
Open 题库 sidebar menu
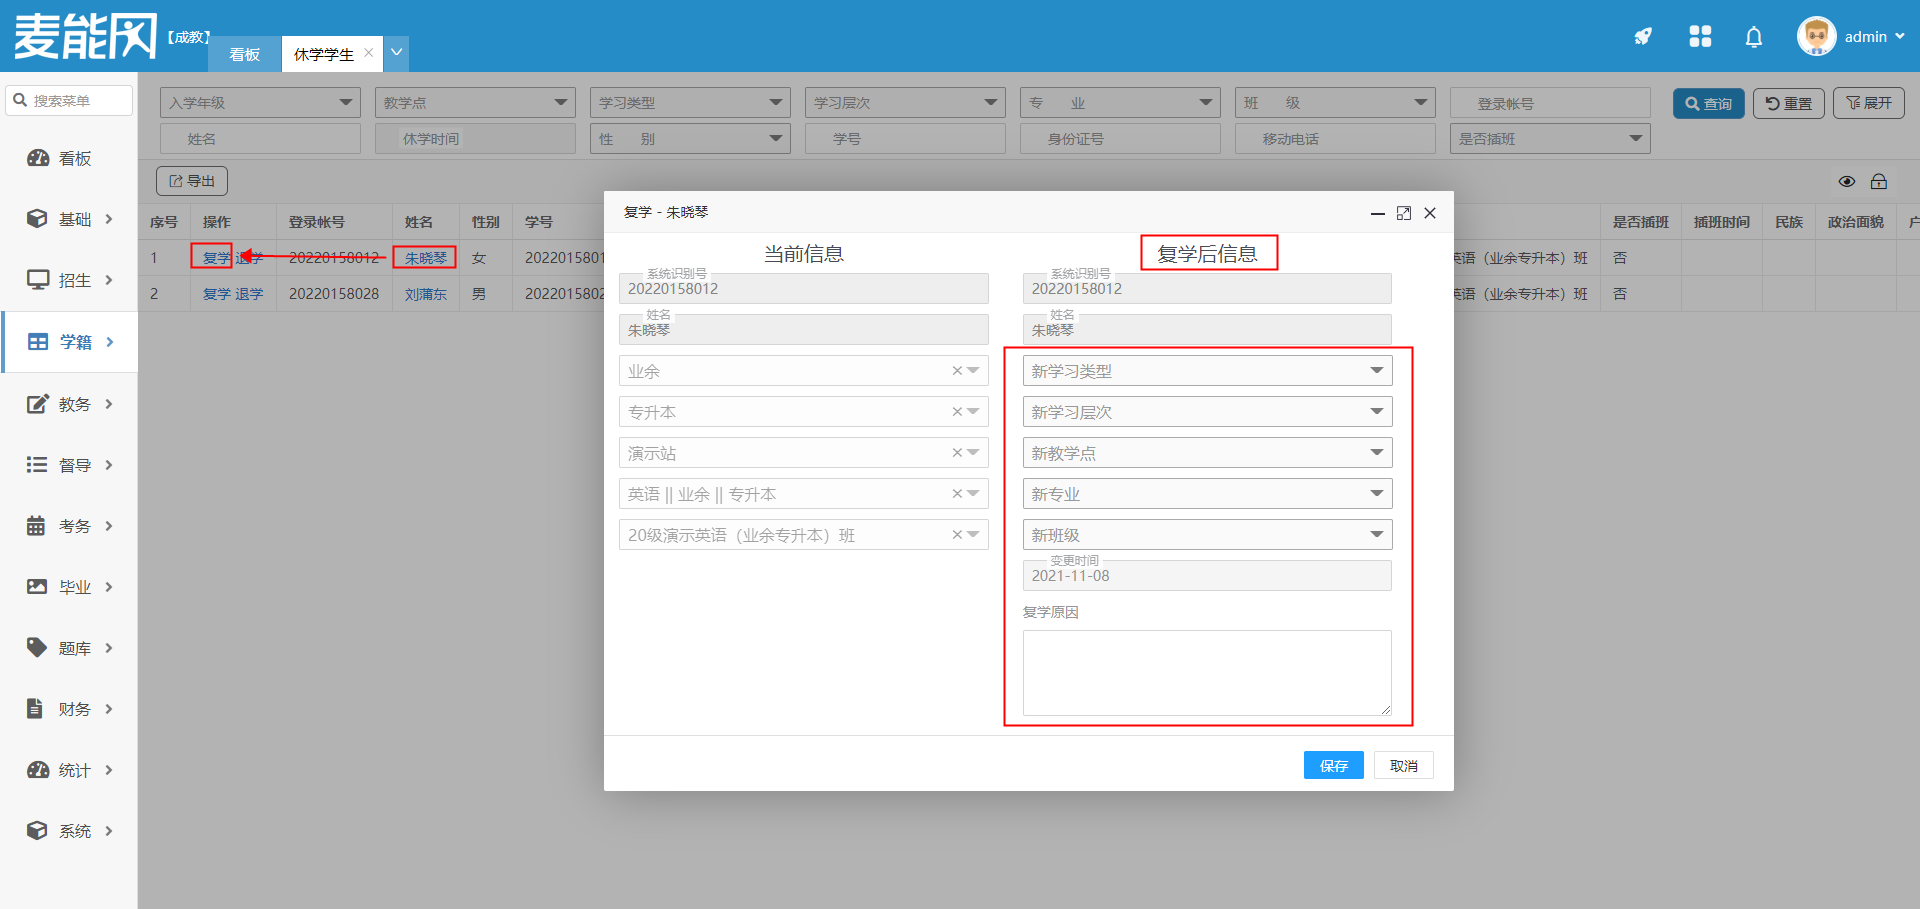pyautogui.click(x=70, y=648)
